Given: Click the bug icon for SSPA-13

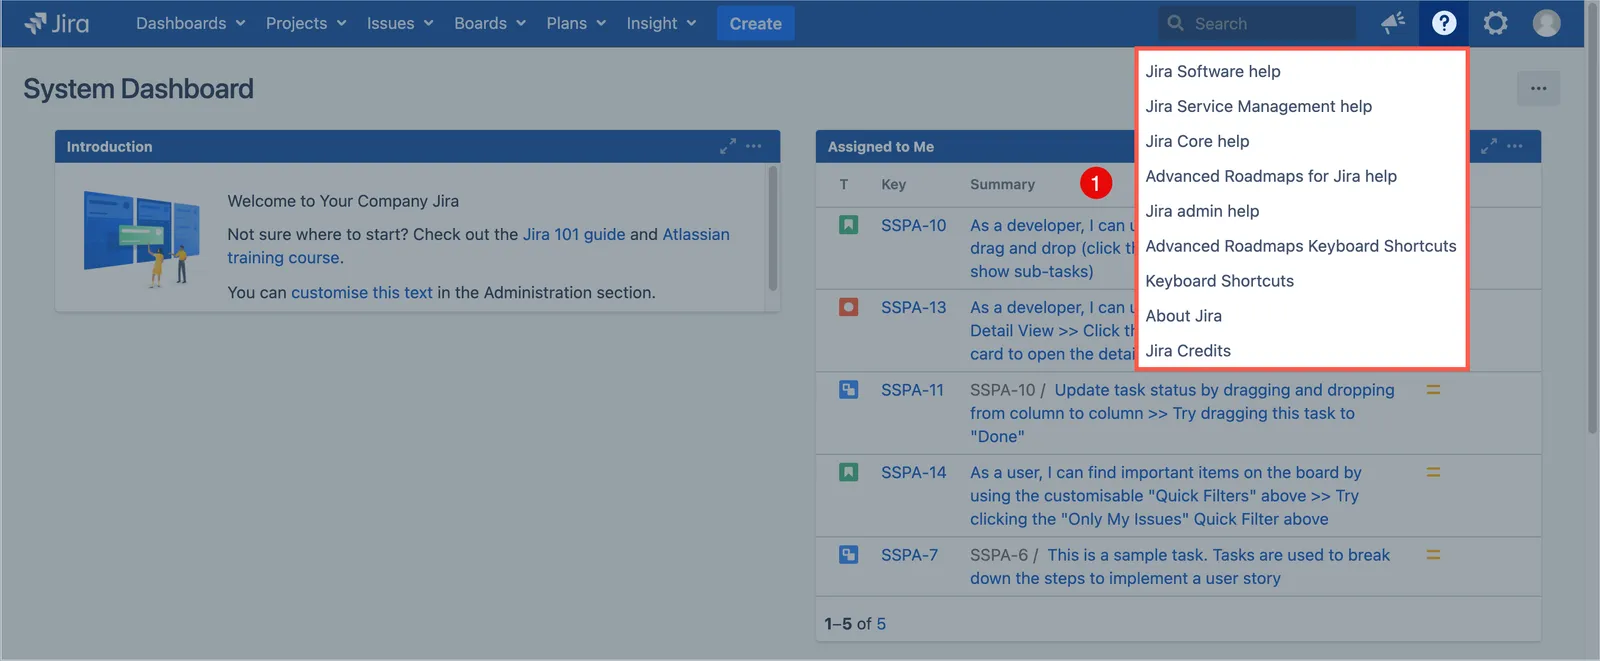Looking at the screenshot, I should tap(848, 307).
